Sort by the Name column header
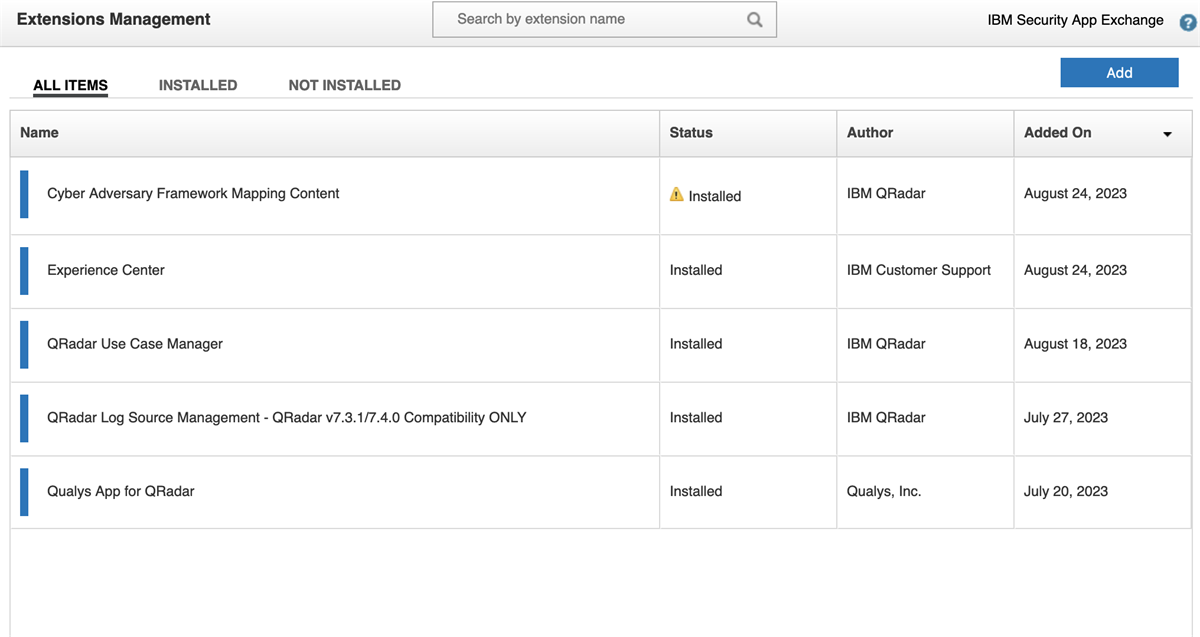 tap(40, 133)
